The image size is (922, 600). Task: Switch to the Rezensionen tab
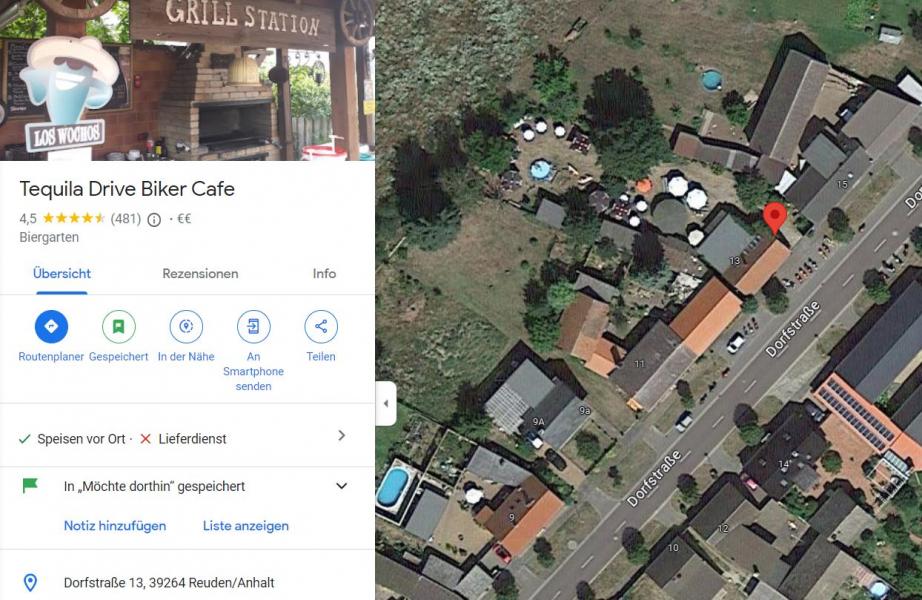coord(200,274)
